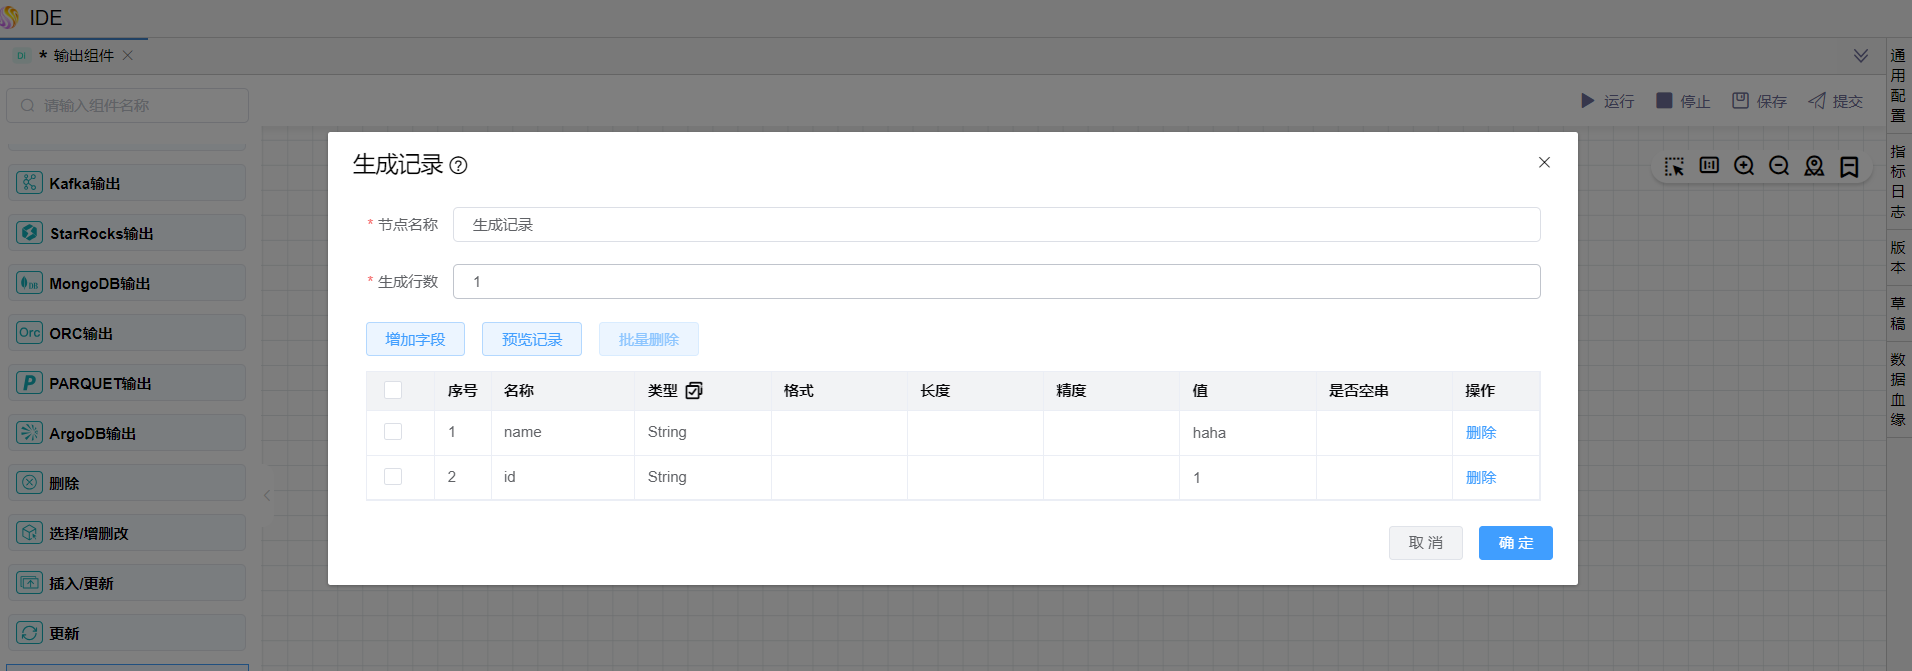Open the 类型 cell String for name row
The width and height of the screenshot is (1912, 671).
pyautogui.click(x=667, y=432)
